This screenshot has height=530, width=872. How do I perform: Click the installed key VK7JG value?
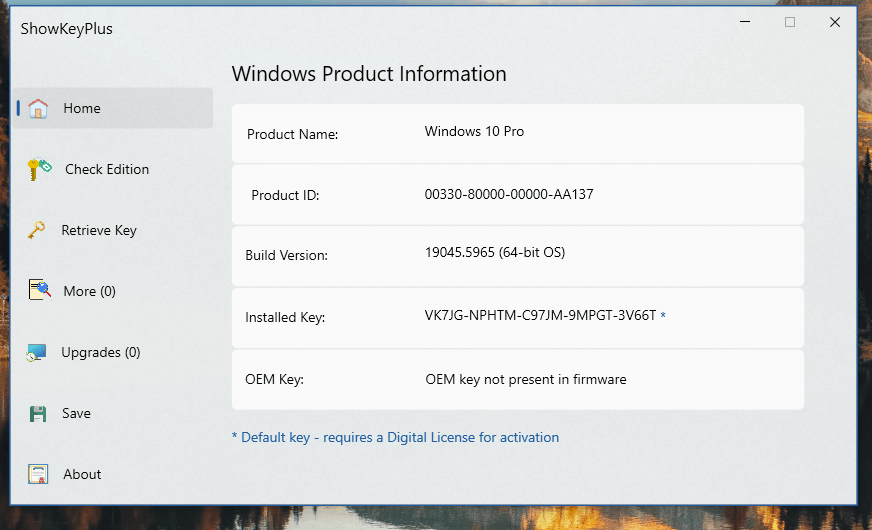pyautogui.click(x=540, y=315)
